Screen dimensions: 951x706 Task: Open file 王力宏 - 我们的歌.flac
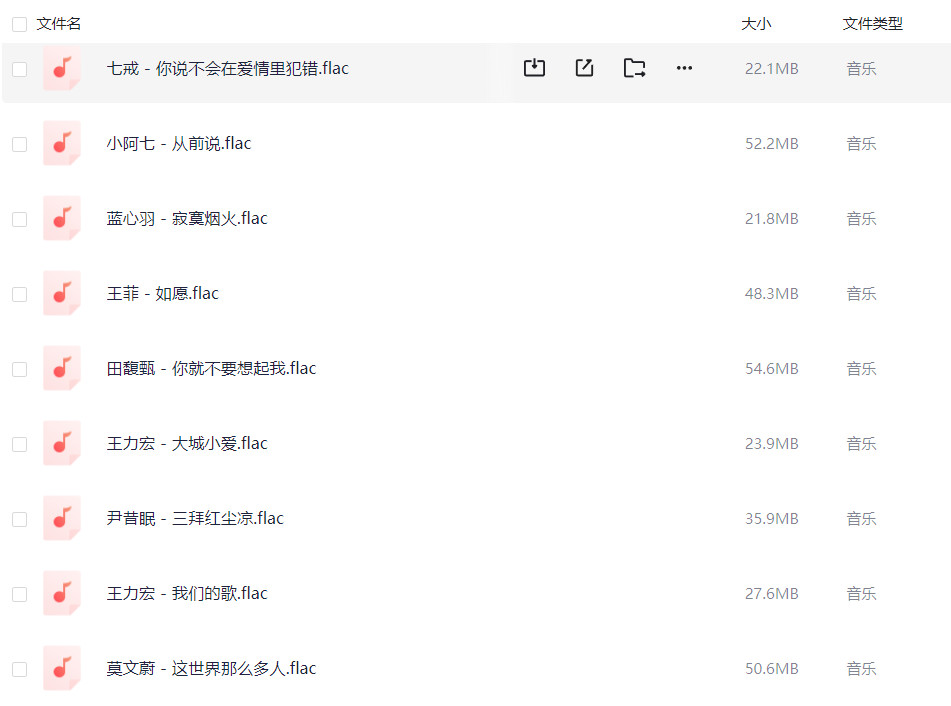point(187,594)
